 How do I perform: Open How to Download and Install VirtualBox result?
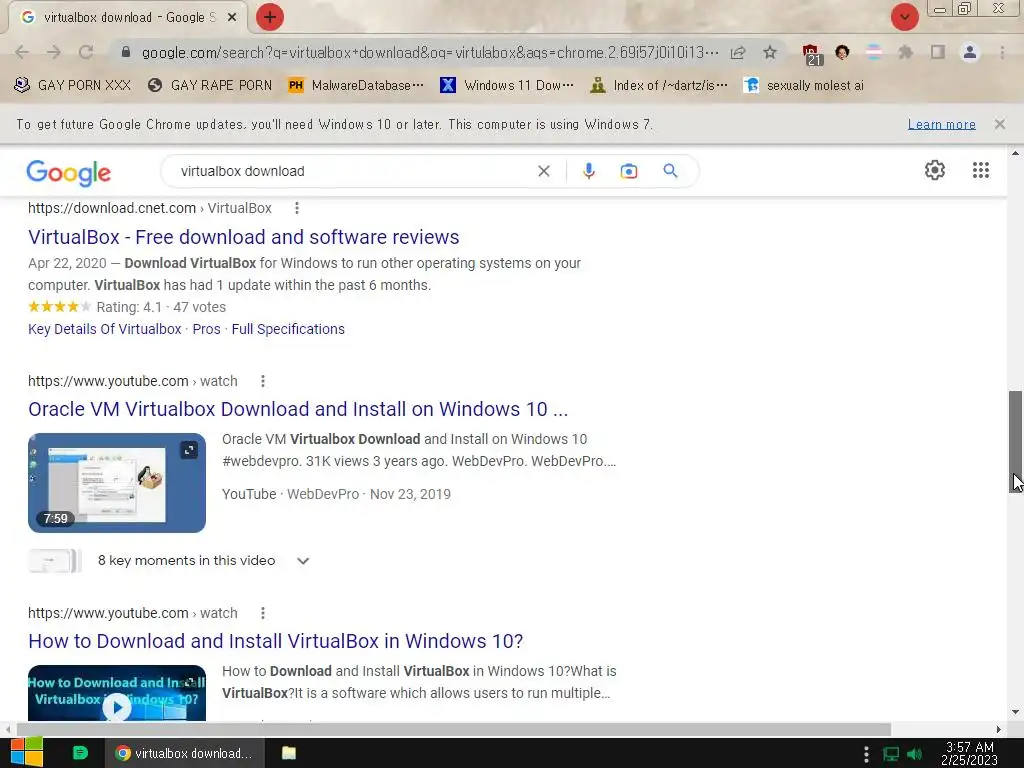click(x=276, y=641)
